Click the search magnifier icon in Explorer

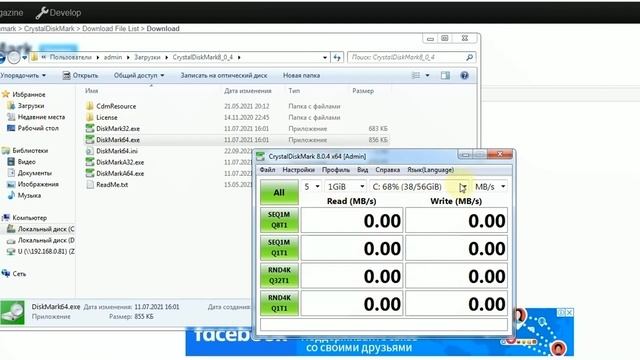pos(469,58)
